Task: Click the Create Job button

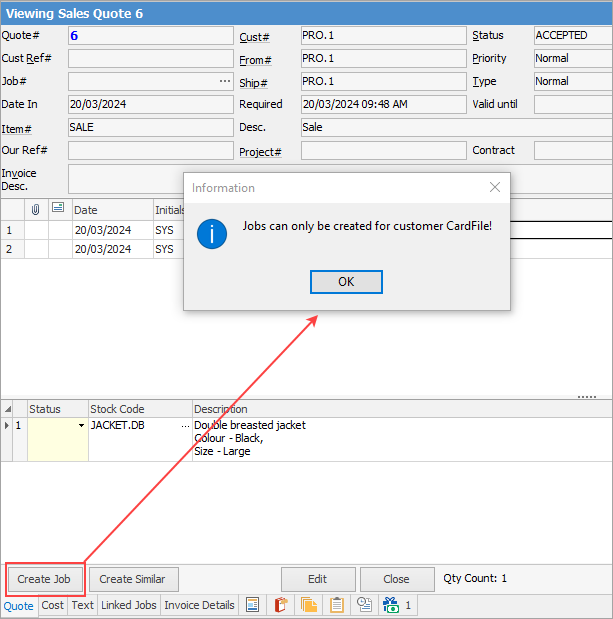Action: coord(44,579)
